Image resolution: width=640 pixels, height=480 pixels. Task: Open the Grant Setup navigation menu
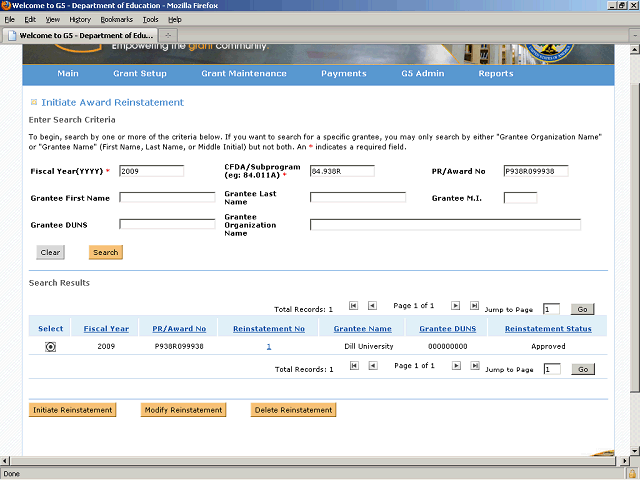[138, 73]
